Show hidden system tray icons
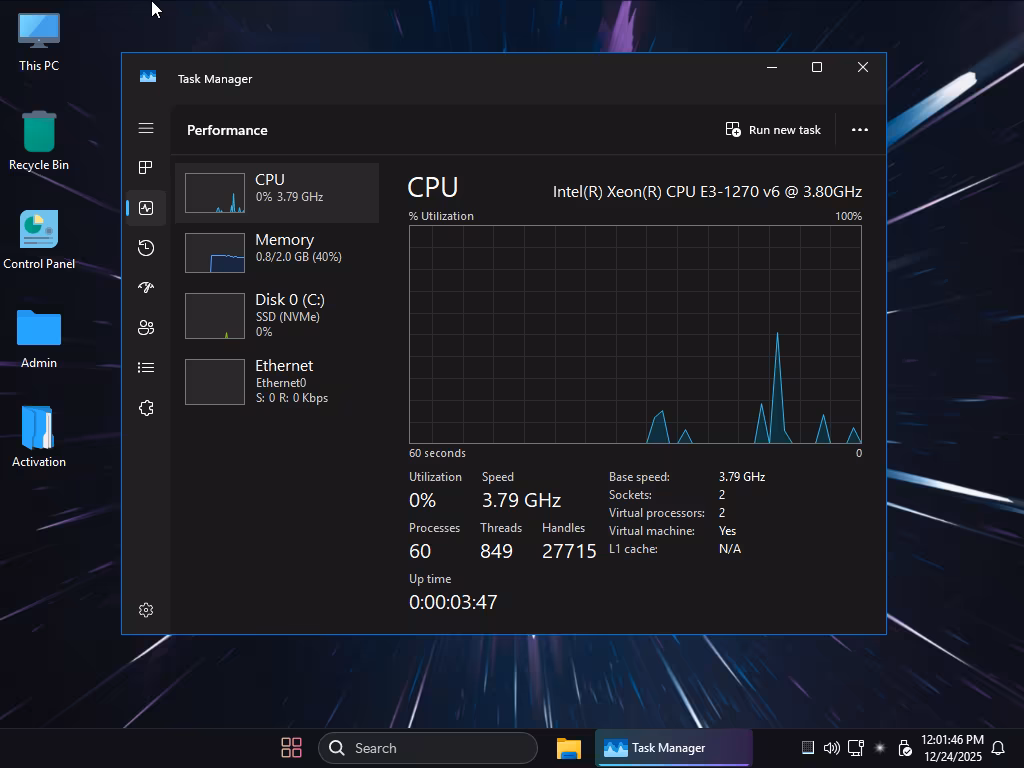 (808, 748)
